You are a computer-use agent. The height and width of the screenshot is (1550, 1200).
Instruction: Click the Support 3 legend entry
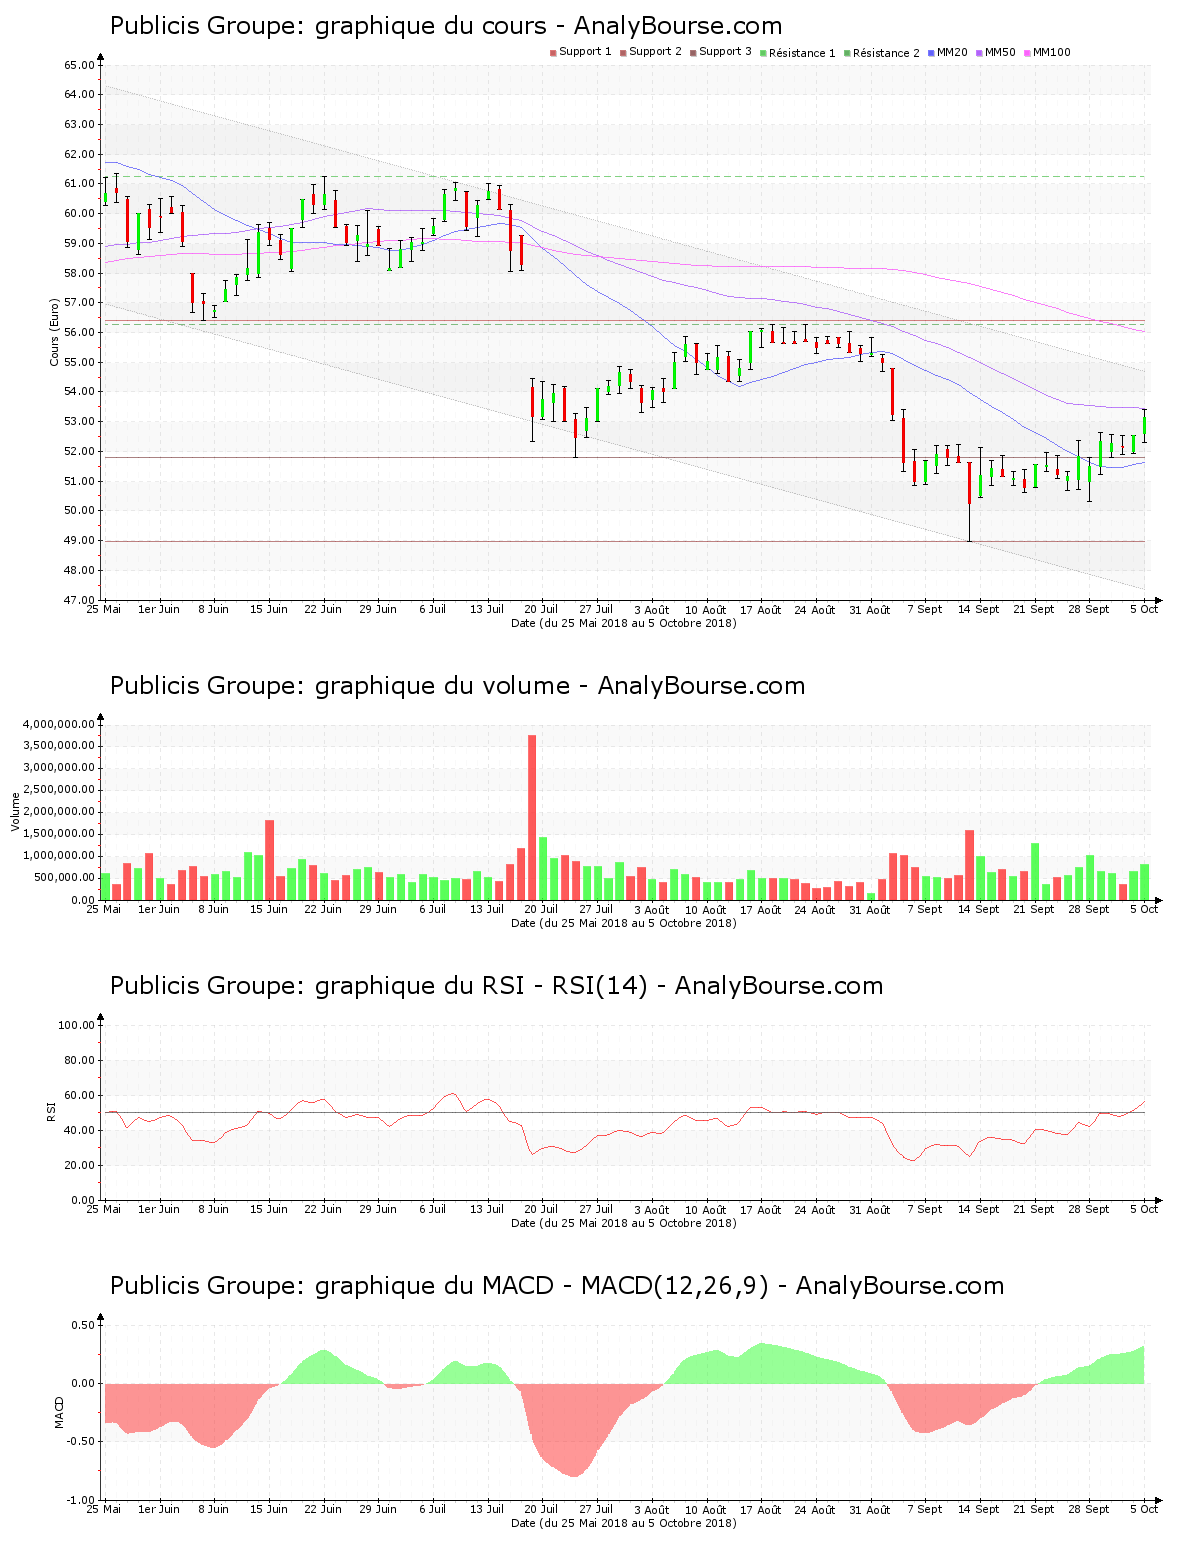click(721, 52)
